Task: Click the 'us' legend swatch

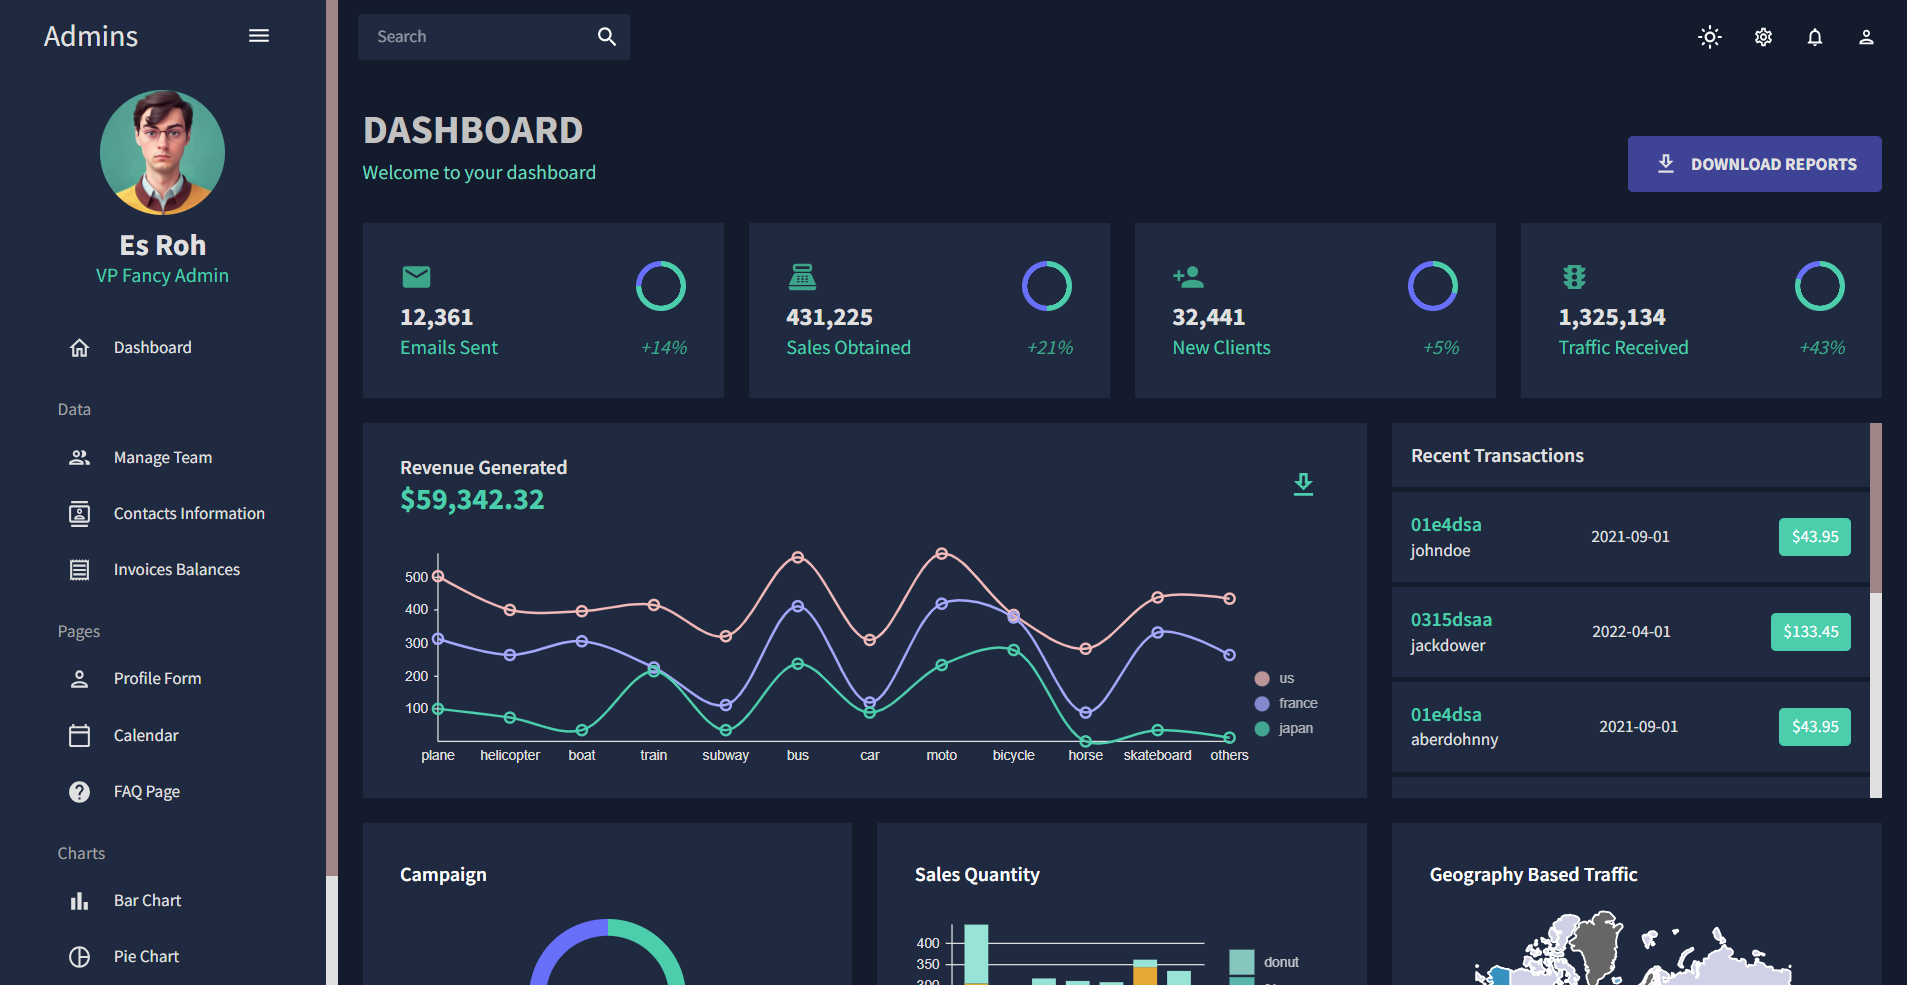Action: [1262, 679]
